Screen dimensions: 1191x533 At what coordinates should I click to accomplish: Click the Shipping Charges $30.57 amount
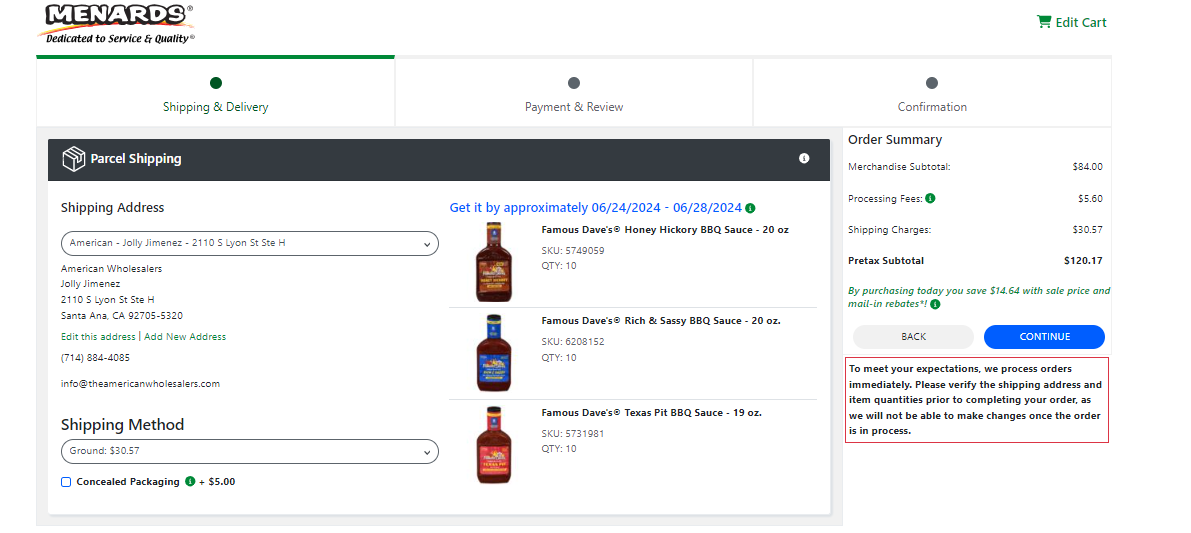[x=1088, y=229]
